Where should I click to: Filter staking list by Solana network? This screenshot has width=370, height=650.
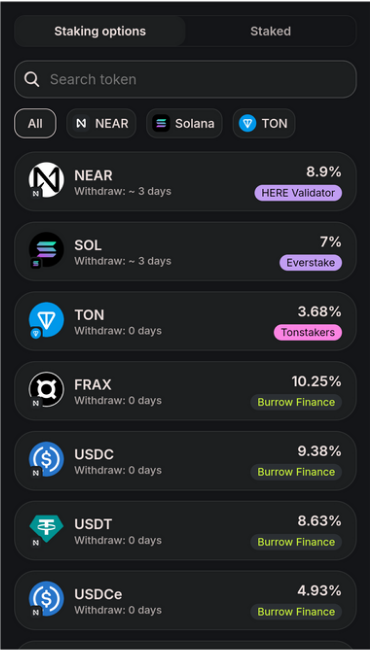(184, 123)
